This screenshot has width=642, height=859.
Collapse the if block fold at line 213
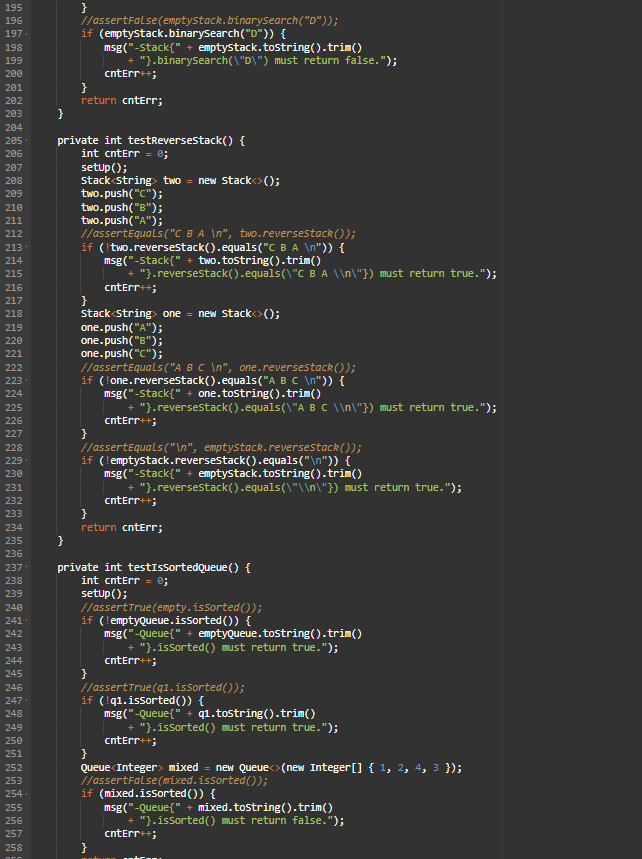point(27,248)
